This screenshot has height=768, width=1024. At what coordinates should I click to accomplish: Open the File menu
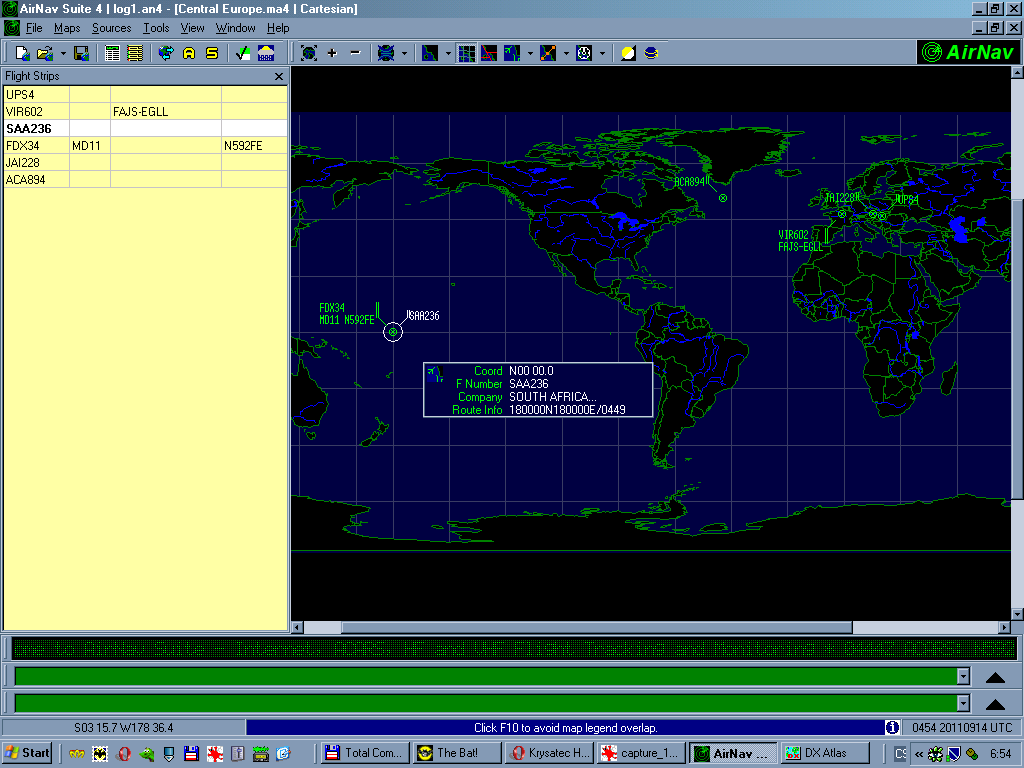click(x=34, y=28)
